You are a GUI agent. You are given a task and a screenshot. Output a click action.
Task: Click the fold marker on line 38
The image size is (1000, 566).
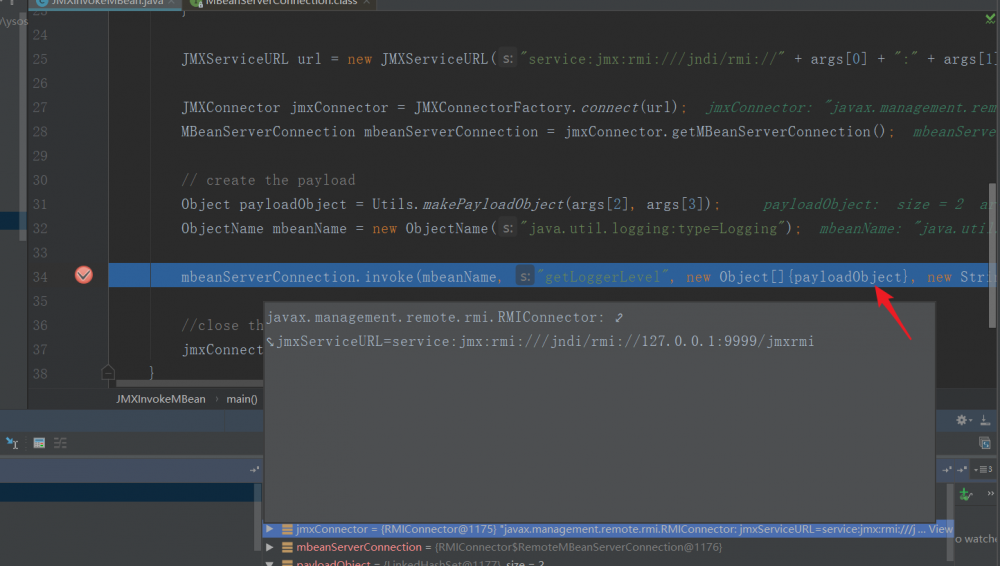(x=108, y=373)
